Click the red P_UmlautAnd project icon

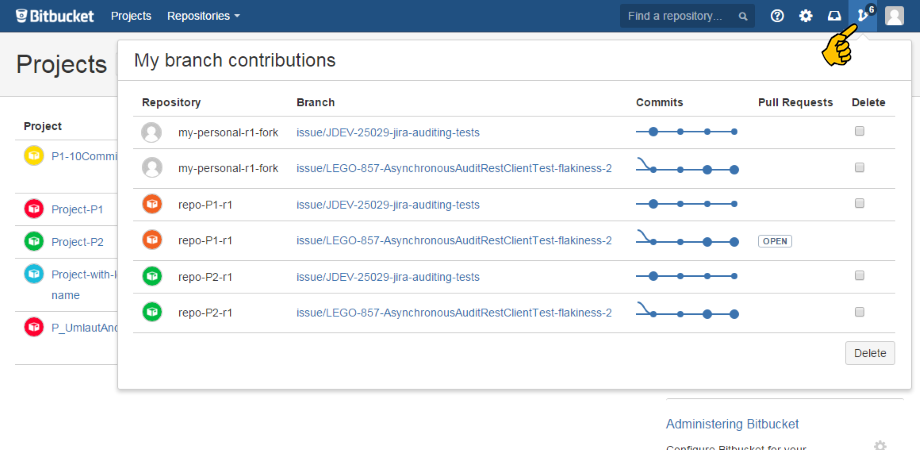coord(34,327)
